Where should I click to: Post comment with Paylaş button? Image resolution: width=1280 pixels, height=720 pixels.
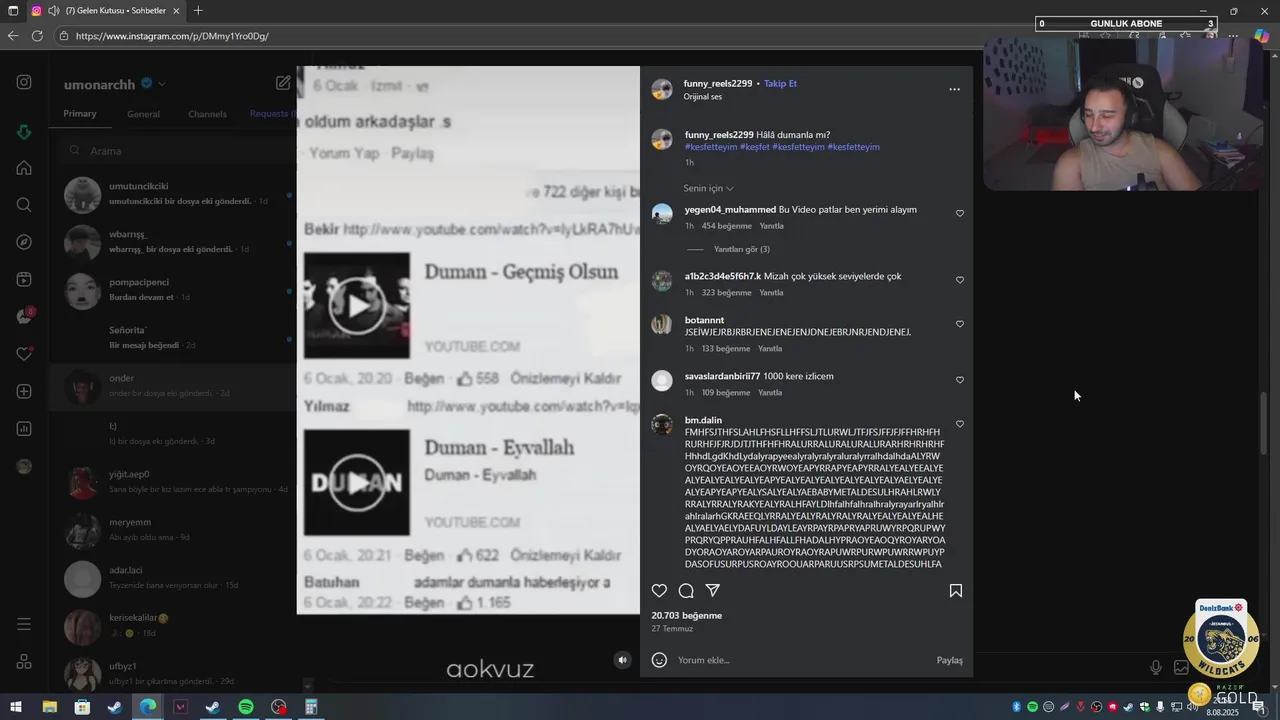[x=949, y=660]
